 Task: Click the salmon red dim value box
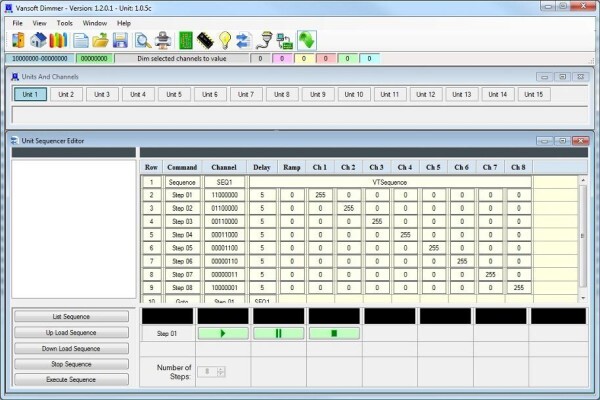(x=326, y=59)
